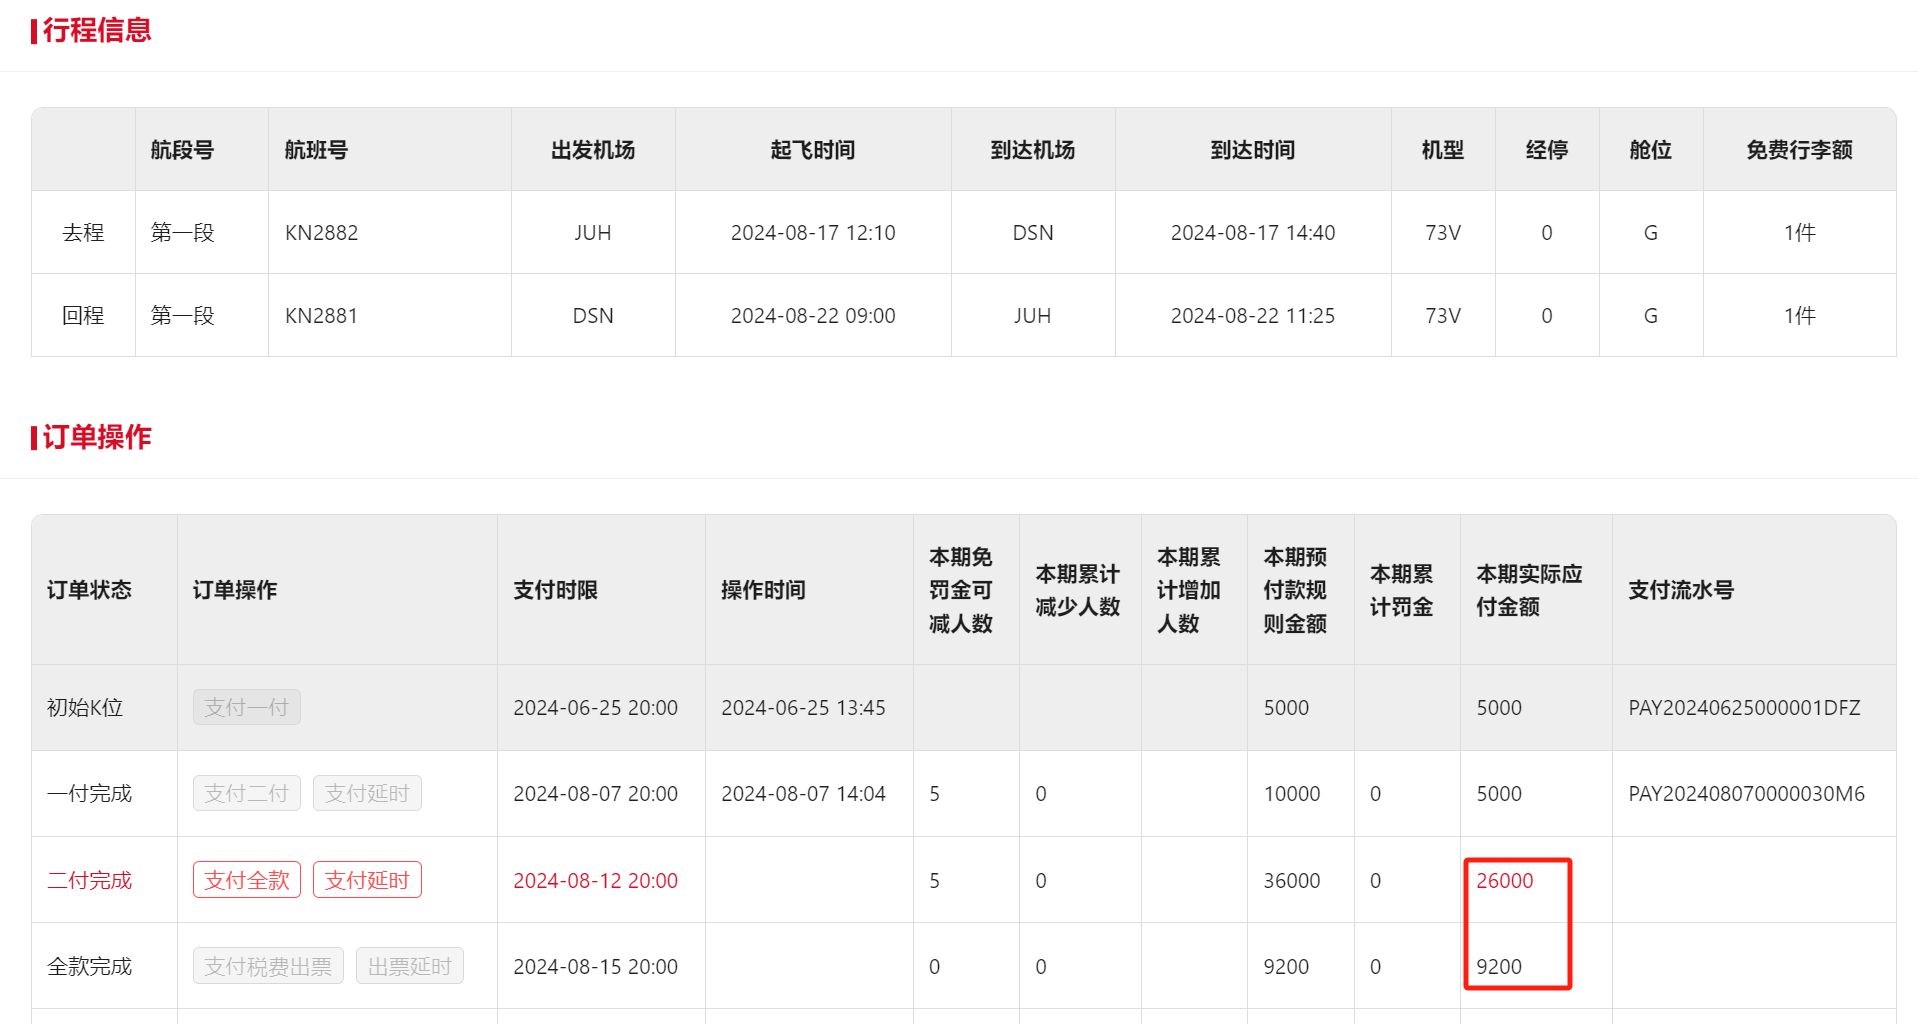The image size is (1918, 1024).
Task: Click the greyed 支付一付 button
Action: click(246, 707)
